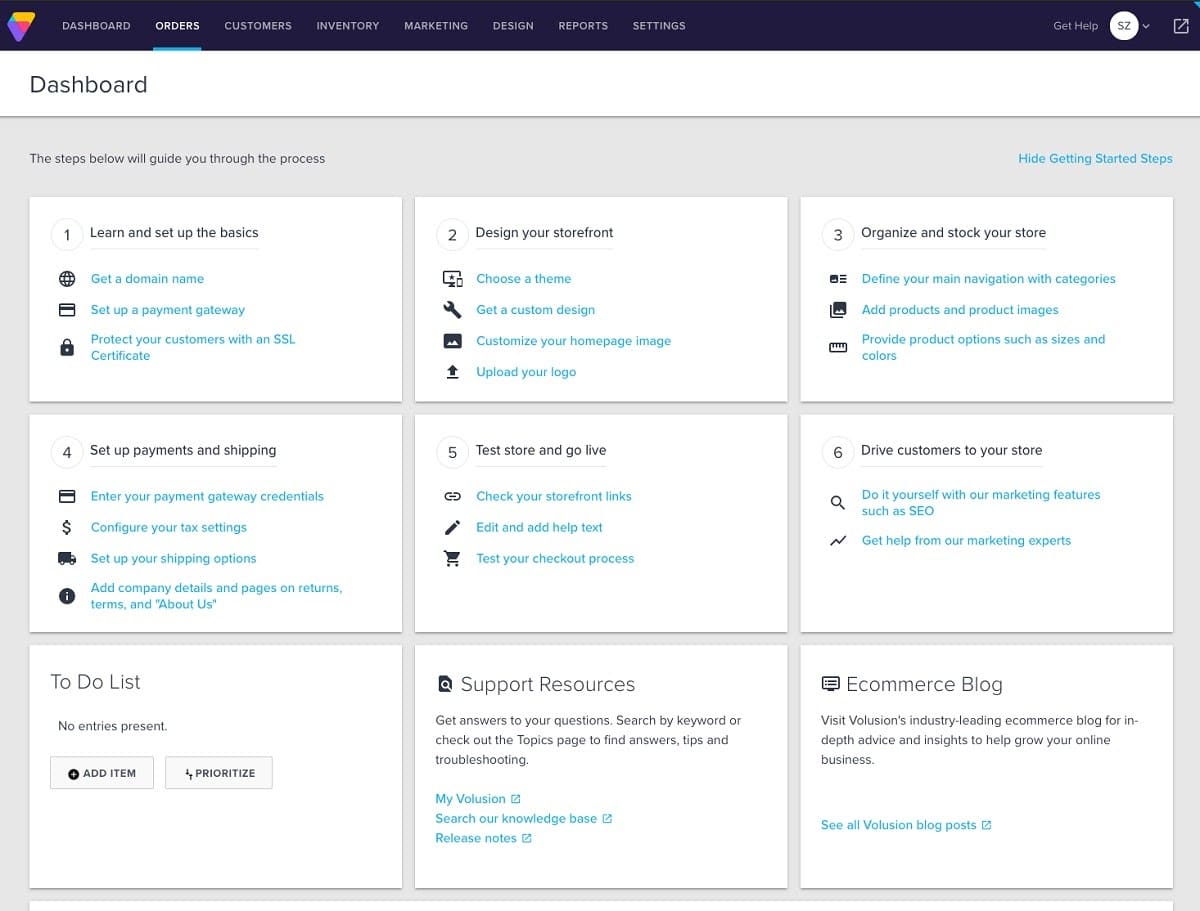Screen dimensions: 1200x911
Task: Select the shipping truck icon in step four
Action: (66, 558)
